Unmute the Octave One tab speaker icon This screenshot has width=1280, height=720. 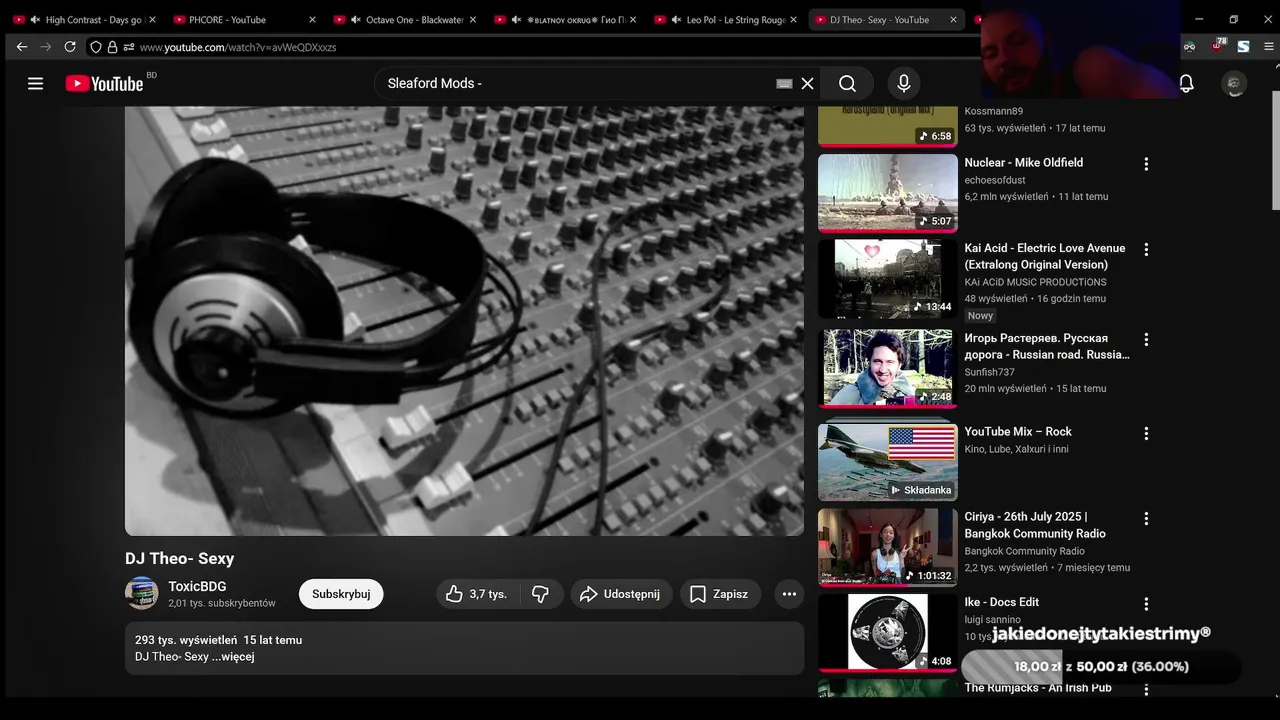356,20
